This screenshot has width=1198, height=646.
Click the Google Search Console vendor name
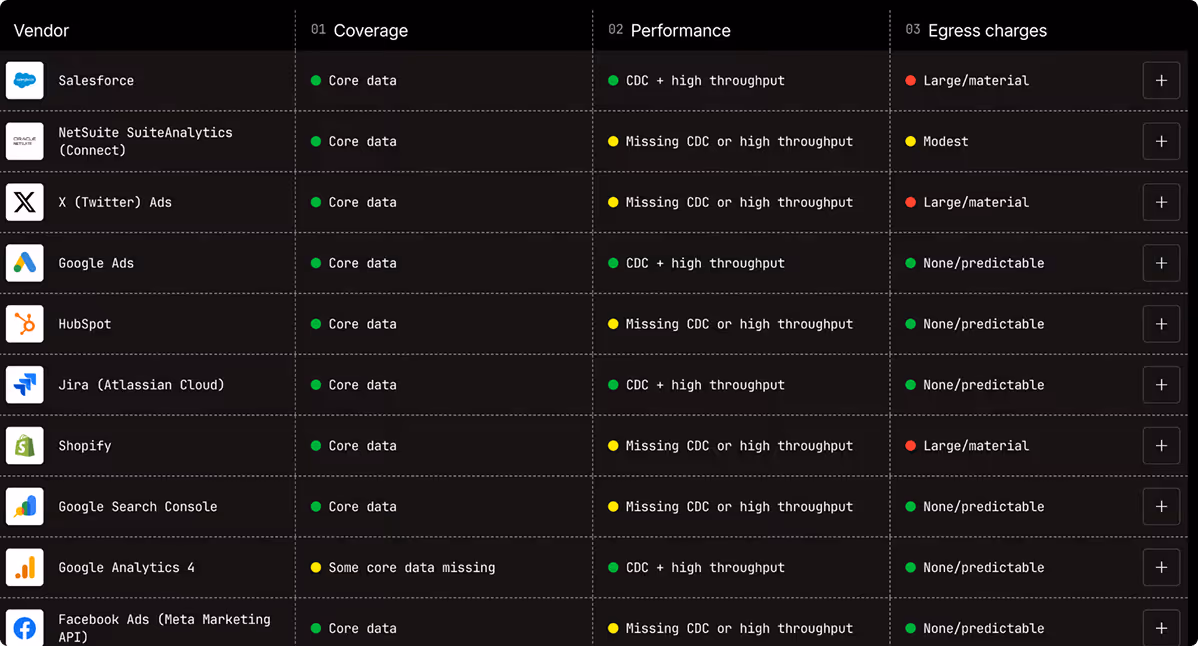click(138, 506)
